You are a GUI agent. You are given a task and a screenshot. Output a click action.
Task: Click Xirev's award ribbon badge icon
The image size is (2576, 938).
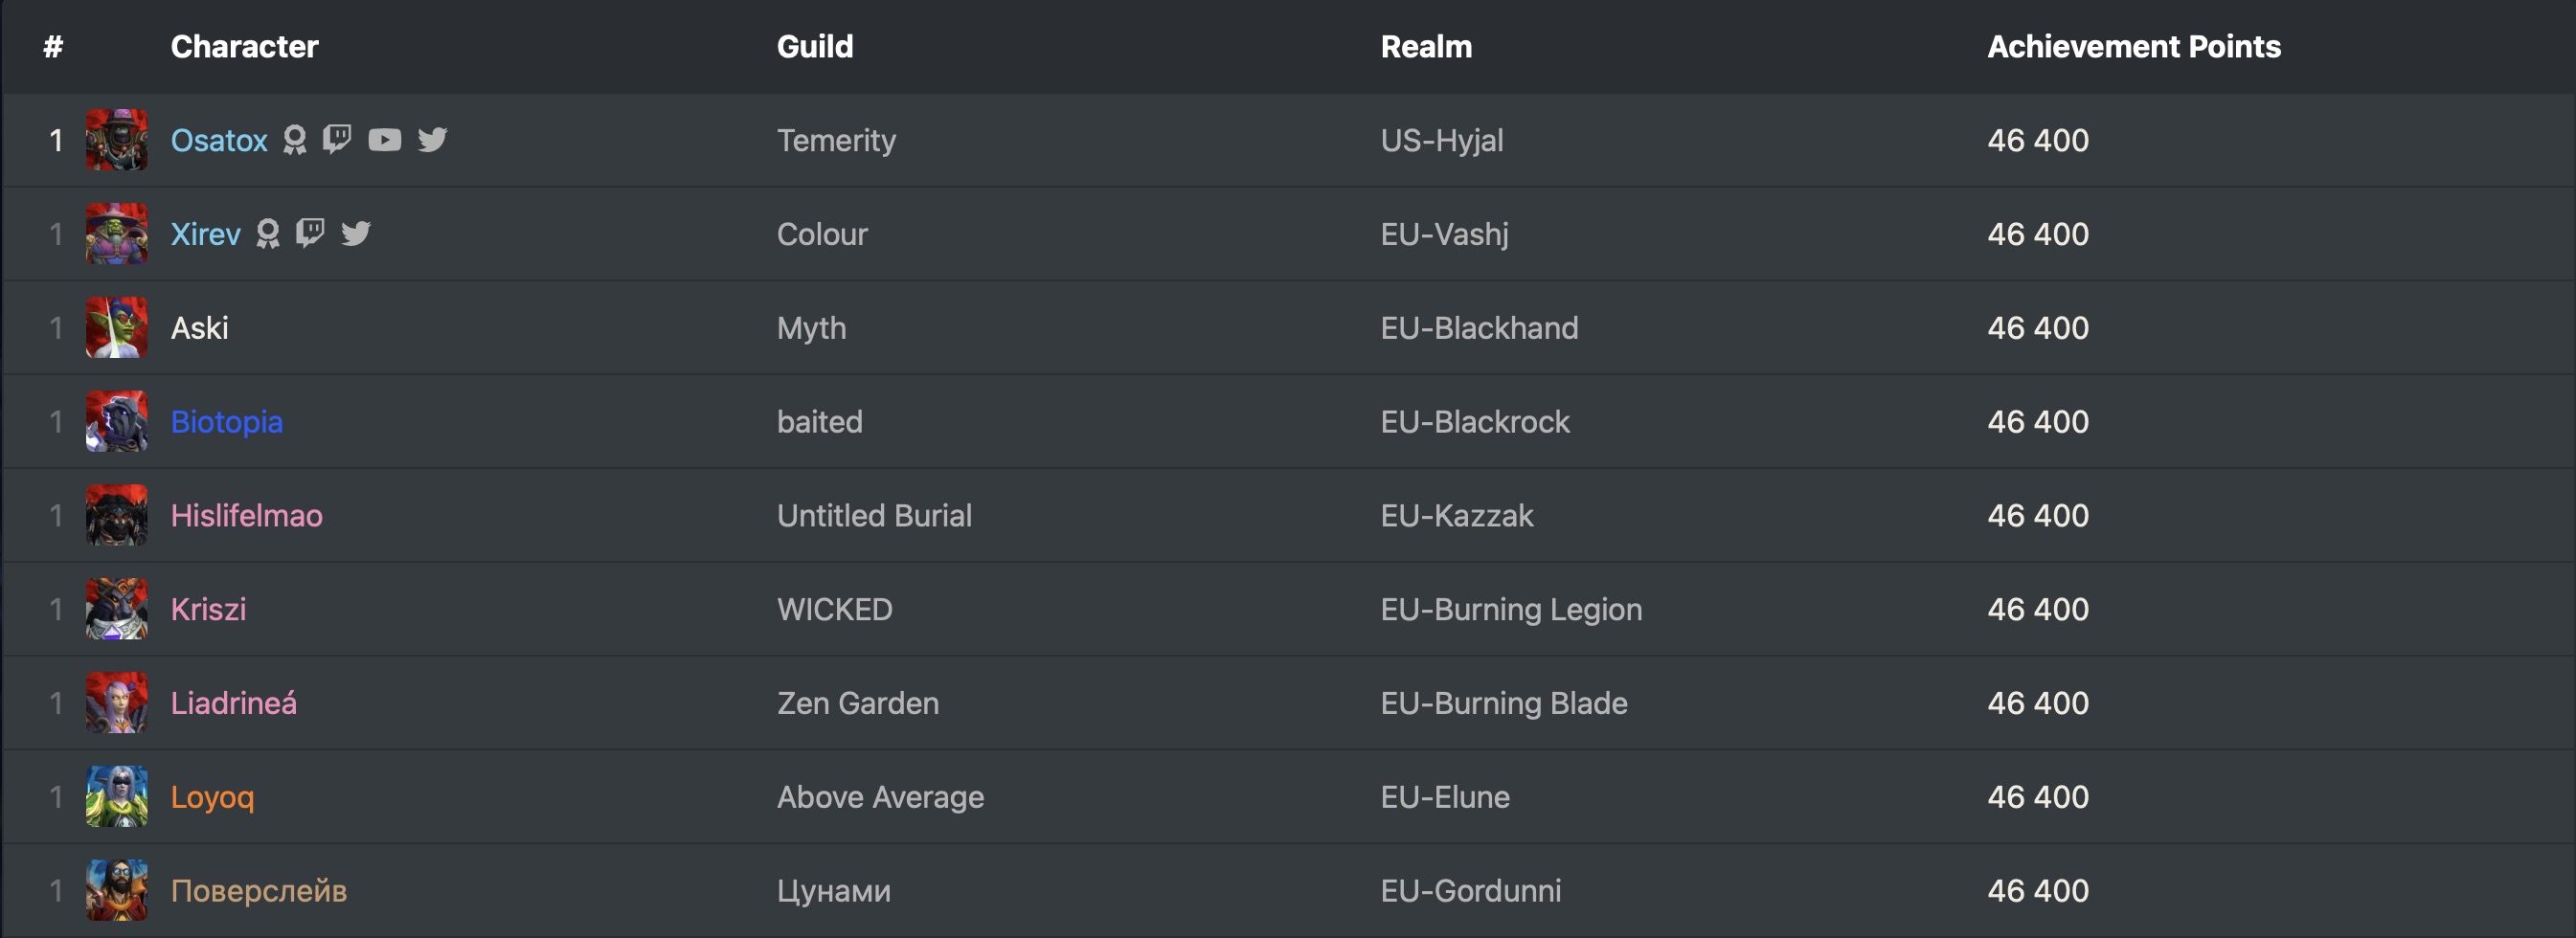pos(267,233)
